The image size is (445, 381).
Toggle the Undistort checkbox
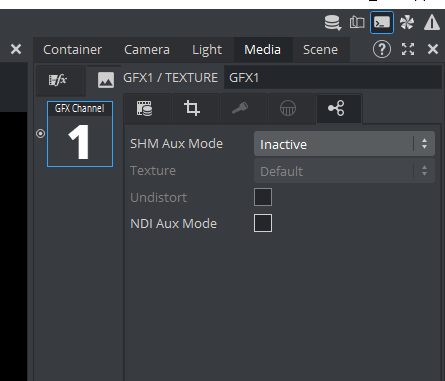click(x=263, y=197)
